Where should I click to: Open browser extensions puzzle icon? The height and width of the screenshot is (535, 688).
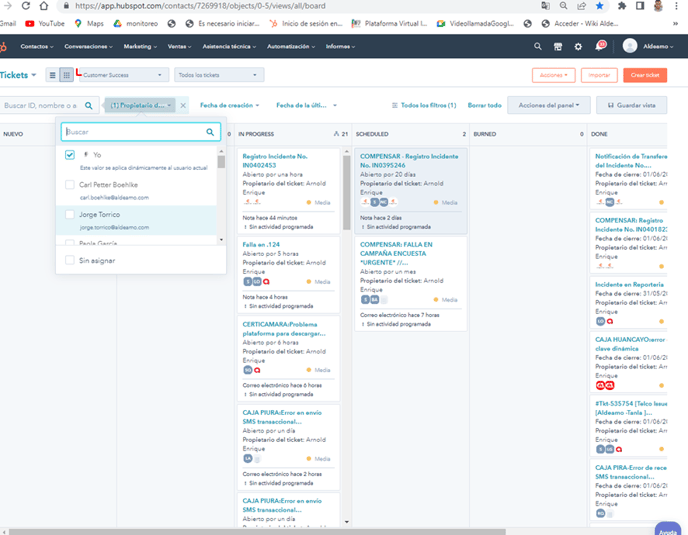click(622, 6)
